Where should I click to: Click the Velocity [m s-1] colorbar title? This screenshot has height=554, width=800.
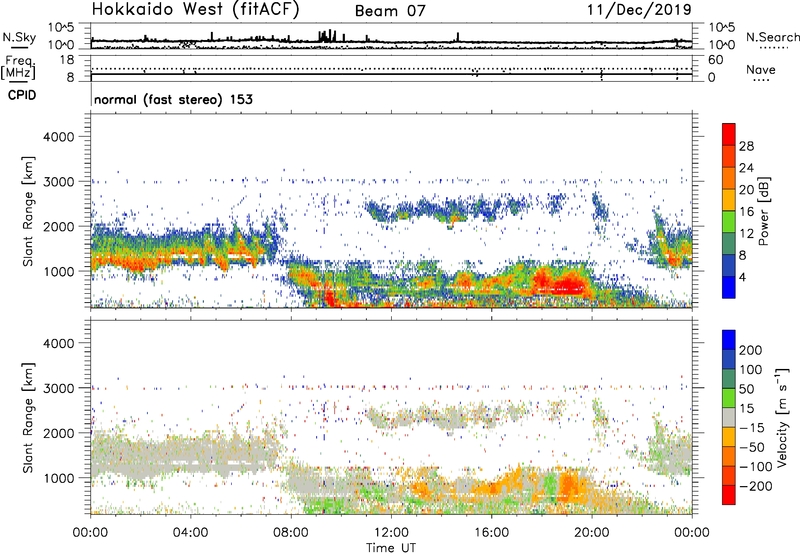782,417
